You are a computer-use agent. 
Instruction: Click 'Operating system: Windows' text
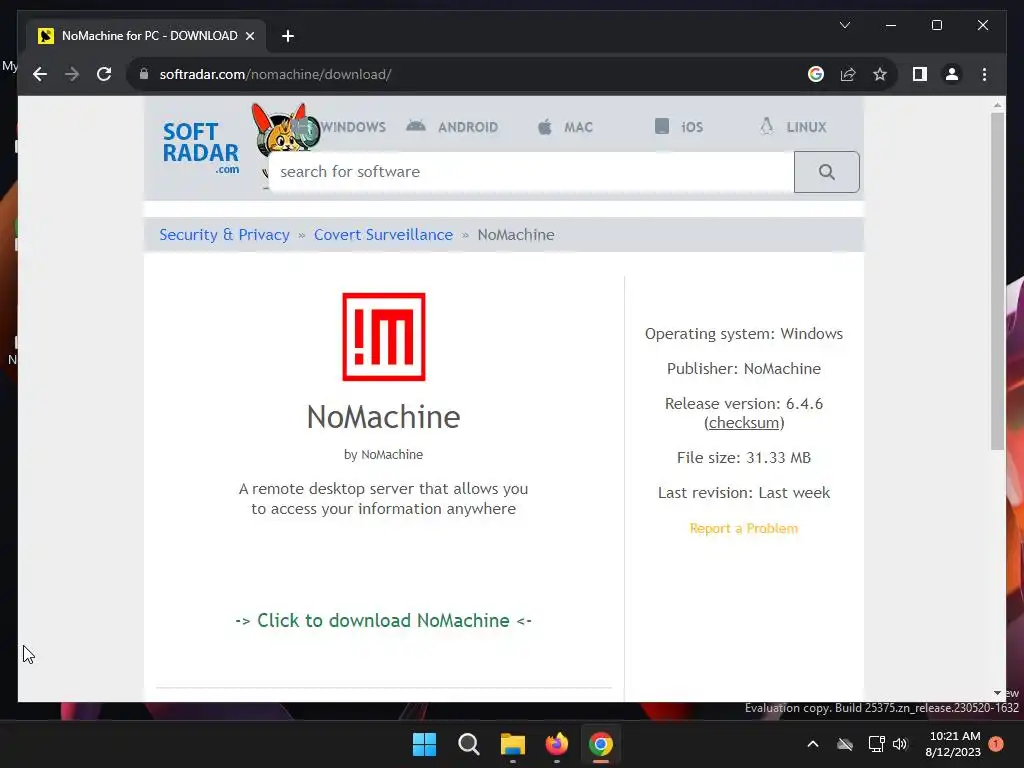click(744, 334)
